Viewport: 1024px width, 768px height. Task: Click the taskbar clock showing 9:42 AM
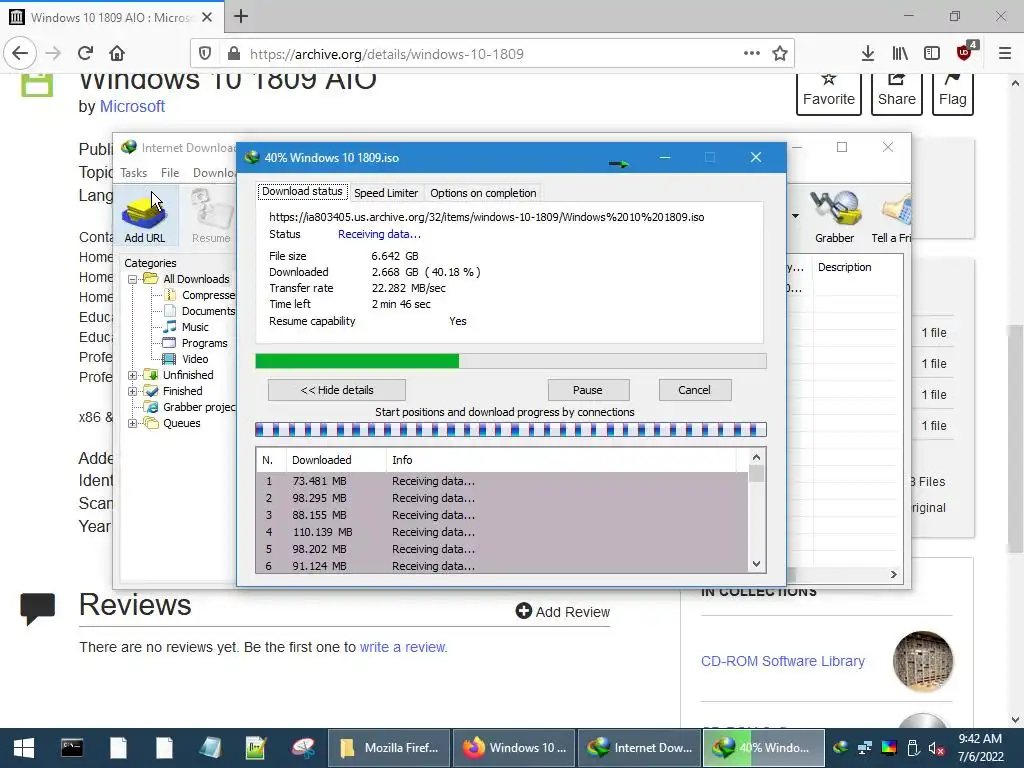tap(980, 748)
